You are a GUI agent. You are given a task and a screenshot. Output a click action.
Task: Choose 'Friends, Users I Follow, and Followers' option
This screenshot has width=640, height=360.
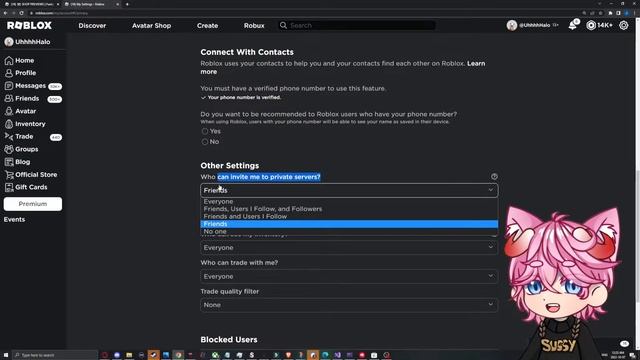[349, 209]
